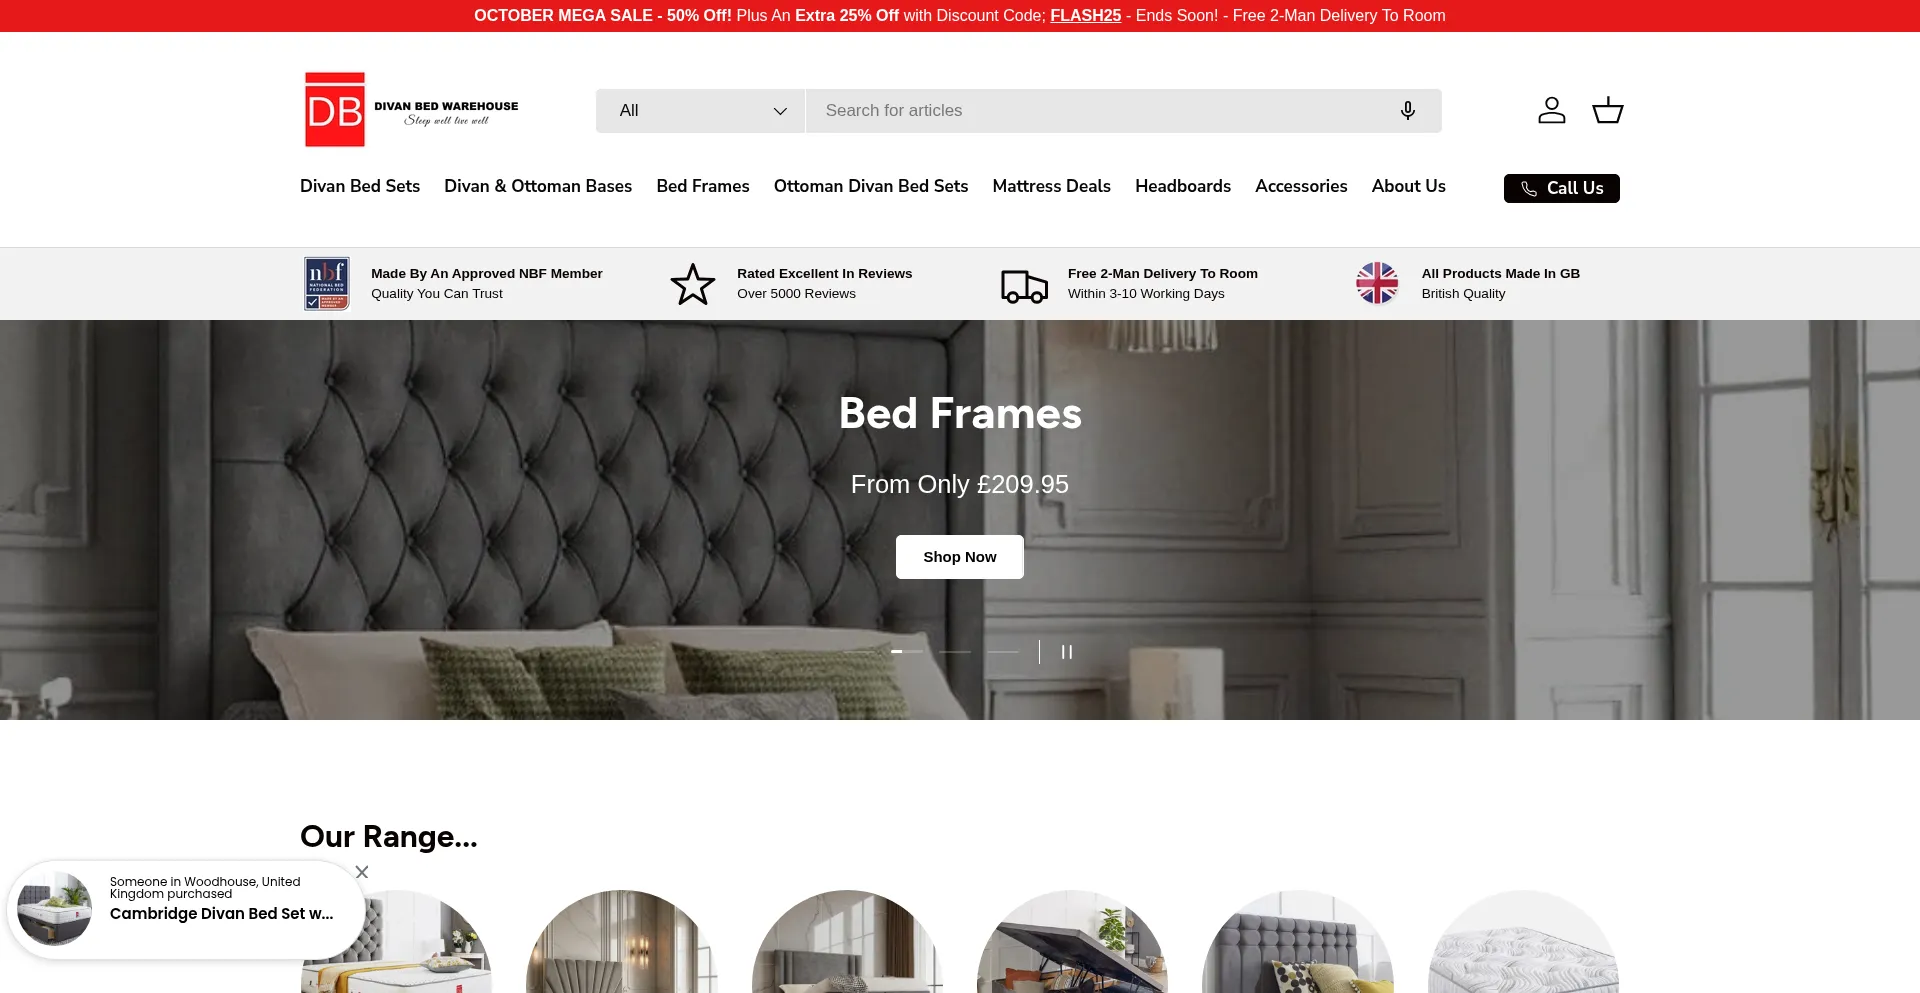Open the Mattress Deals menu
The height and width of the screenshot is (993, 1920).
point(1051,186)
